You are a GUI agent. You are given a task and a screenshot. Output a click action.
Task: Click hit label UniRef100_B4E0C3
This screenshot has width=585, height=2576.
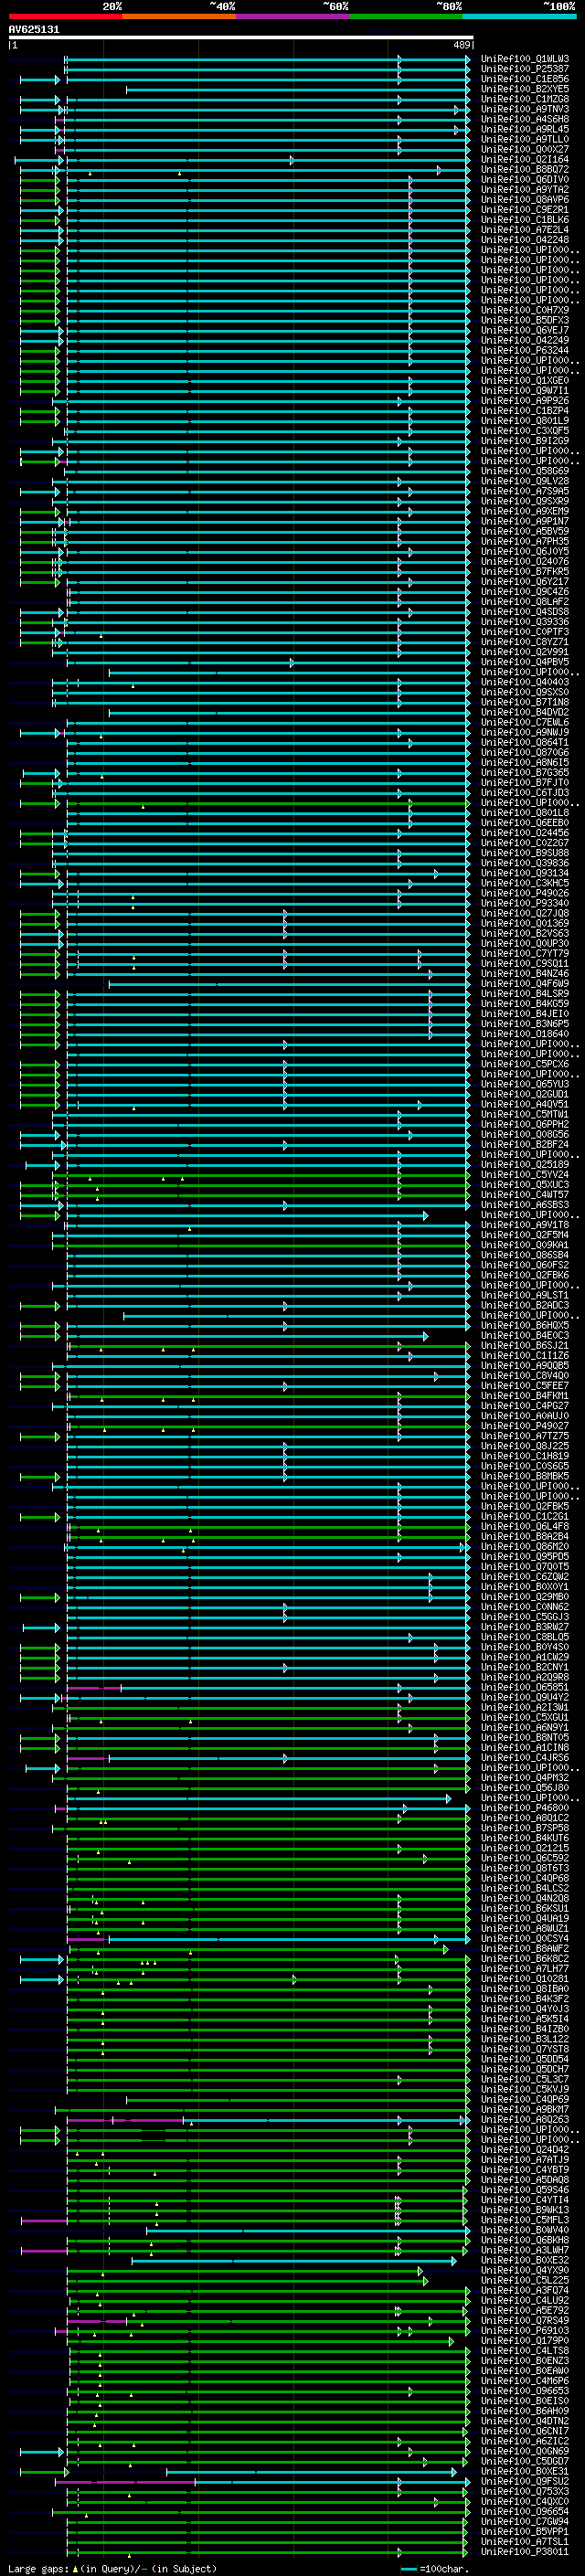[x=525, y=1336]
